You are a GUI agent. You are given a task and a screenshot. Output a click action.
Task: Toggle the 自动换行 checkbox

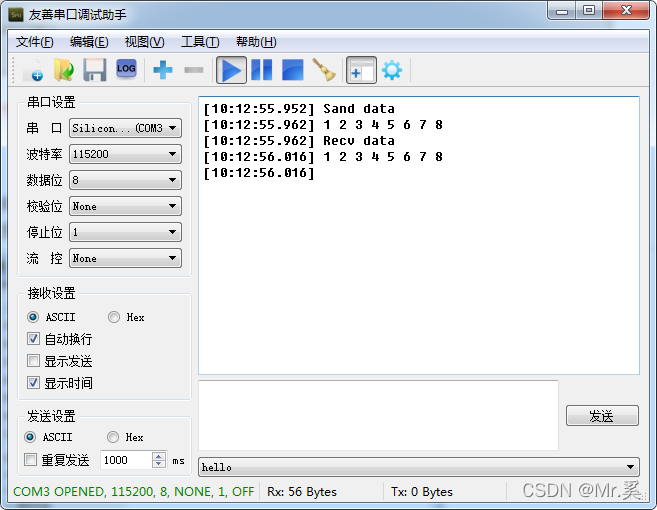[x=34, y=339]
